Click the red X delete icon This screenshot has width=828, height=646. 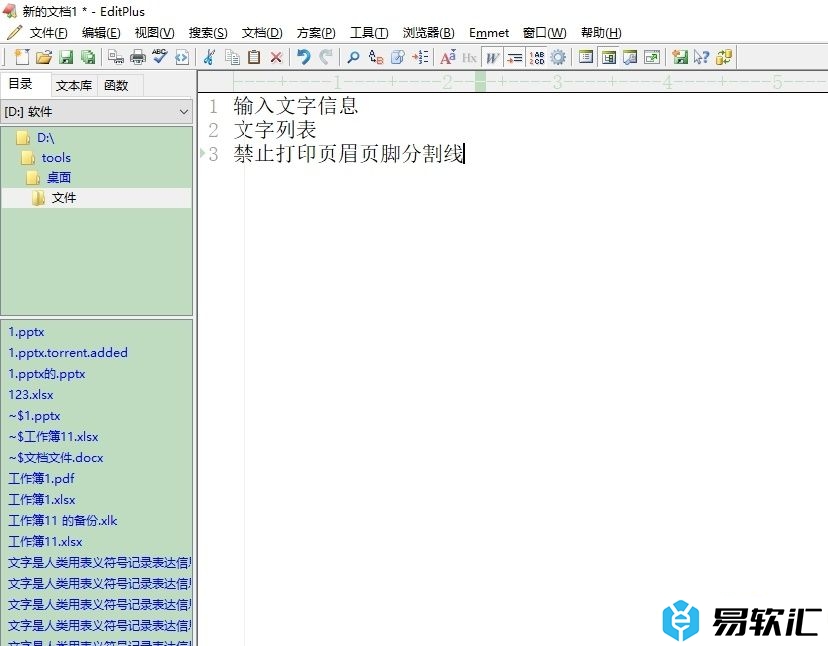276,57
